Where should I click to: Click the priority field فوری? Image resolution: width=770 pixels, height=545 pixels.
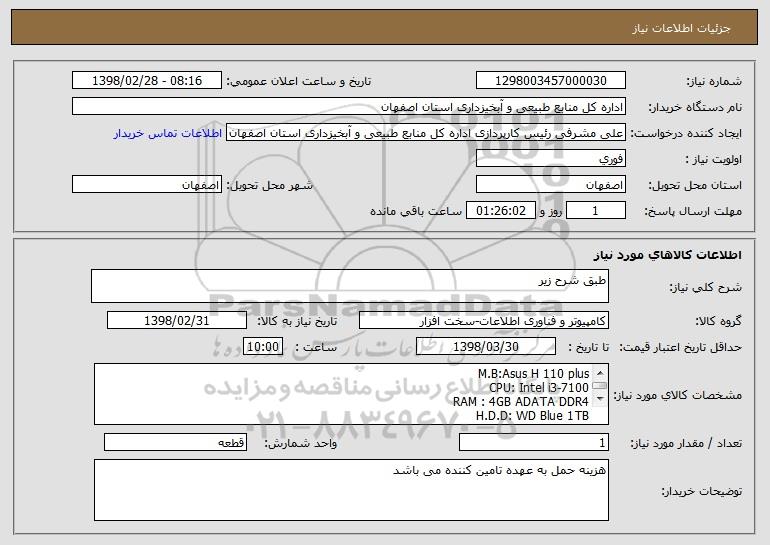(x=550, y=159)
